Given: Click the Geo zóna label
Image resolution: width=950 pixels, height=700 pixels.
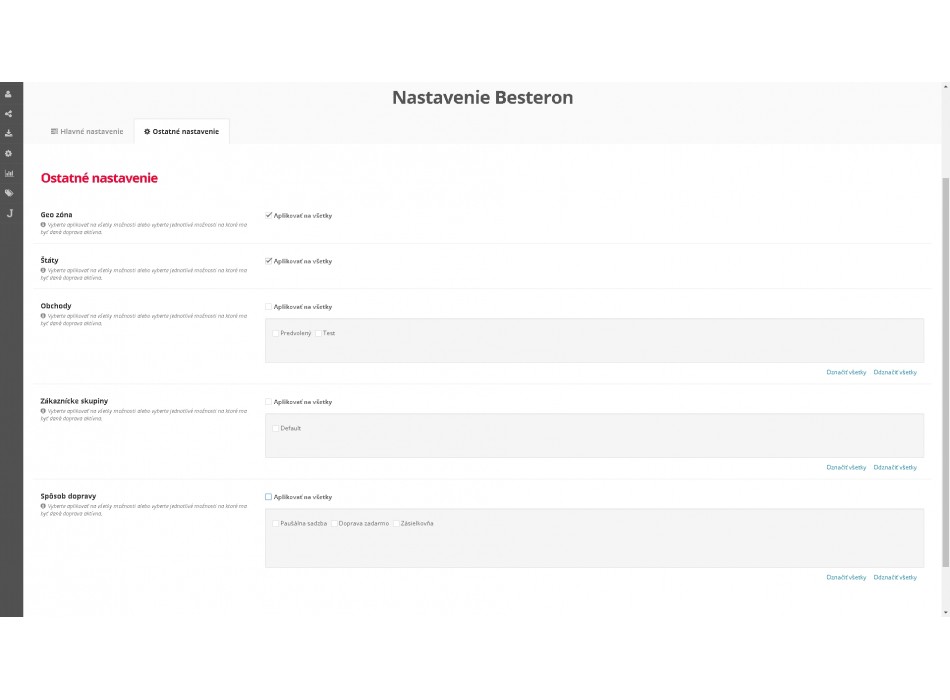Looking at the screenshot, I should click(x=56, y=215).
